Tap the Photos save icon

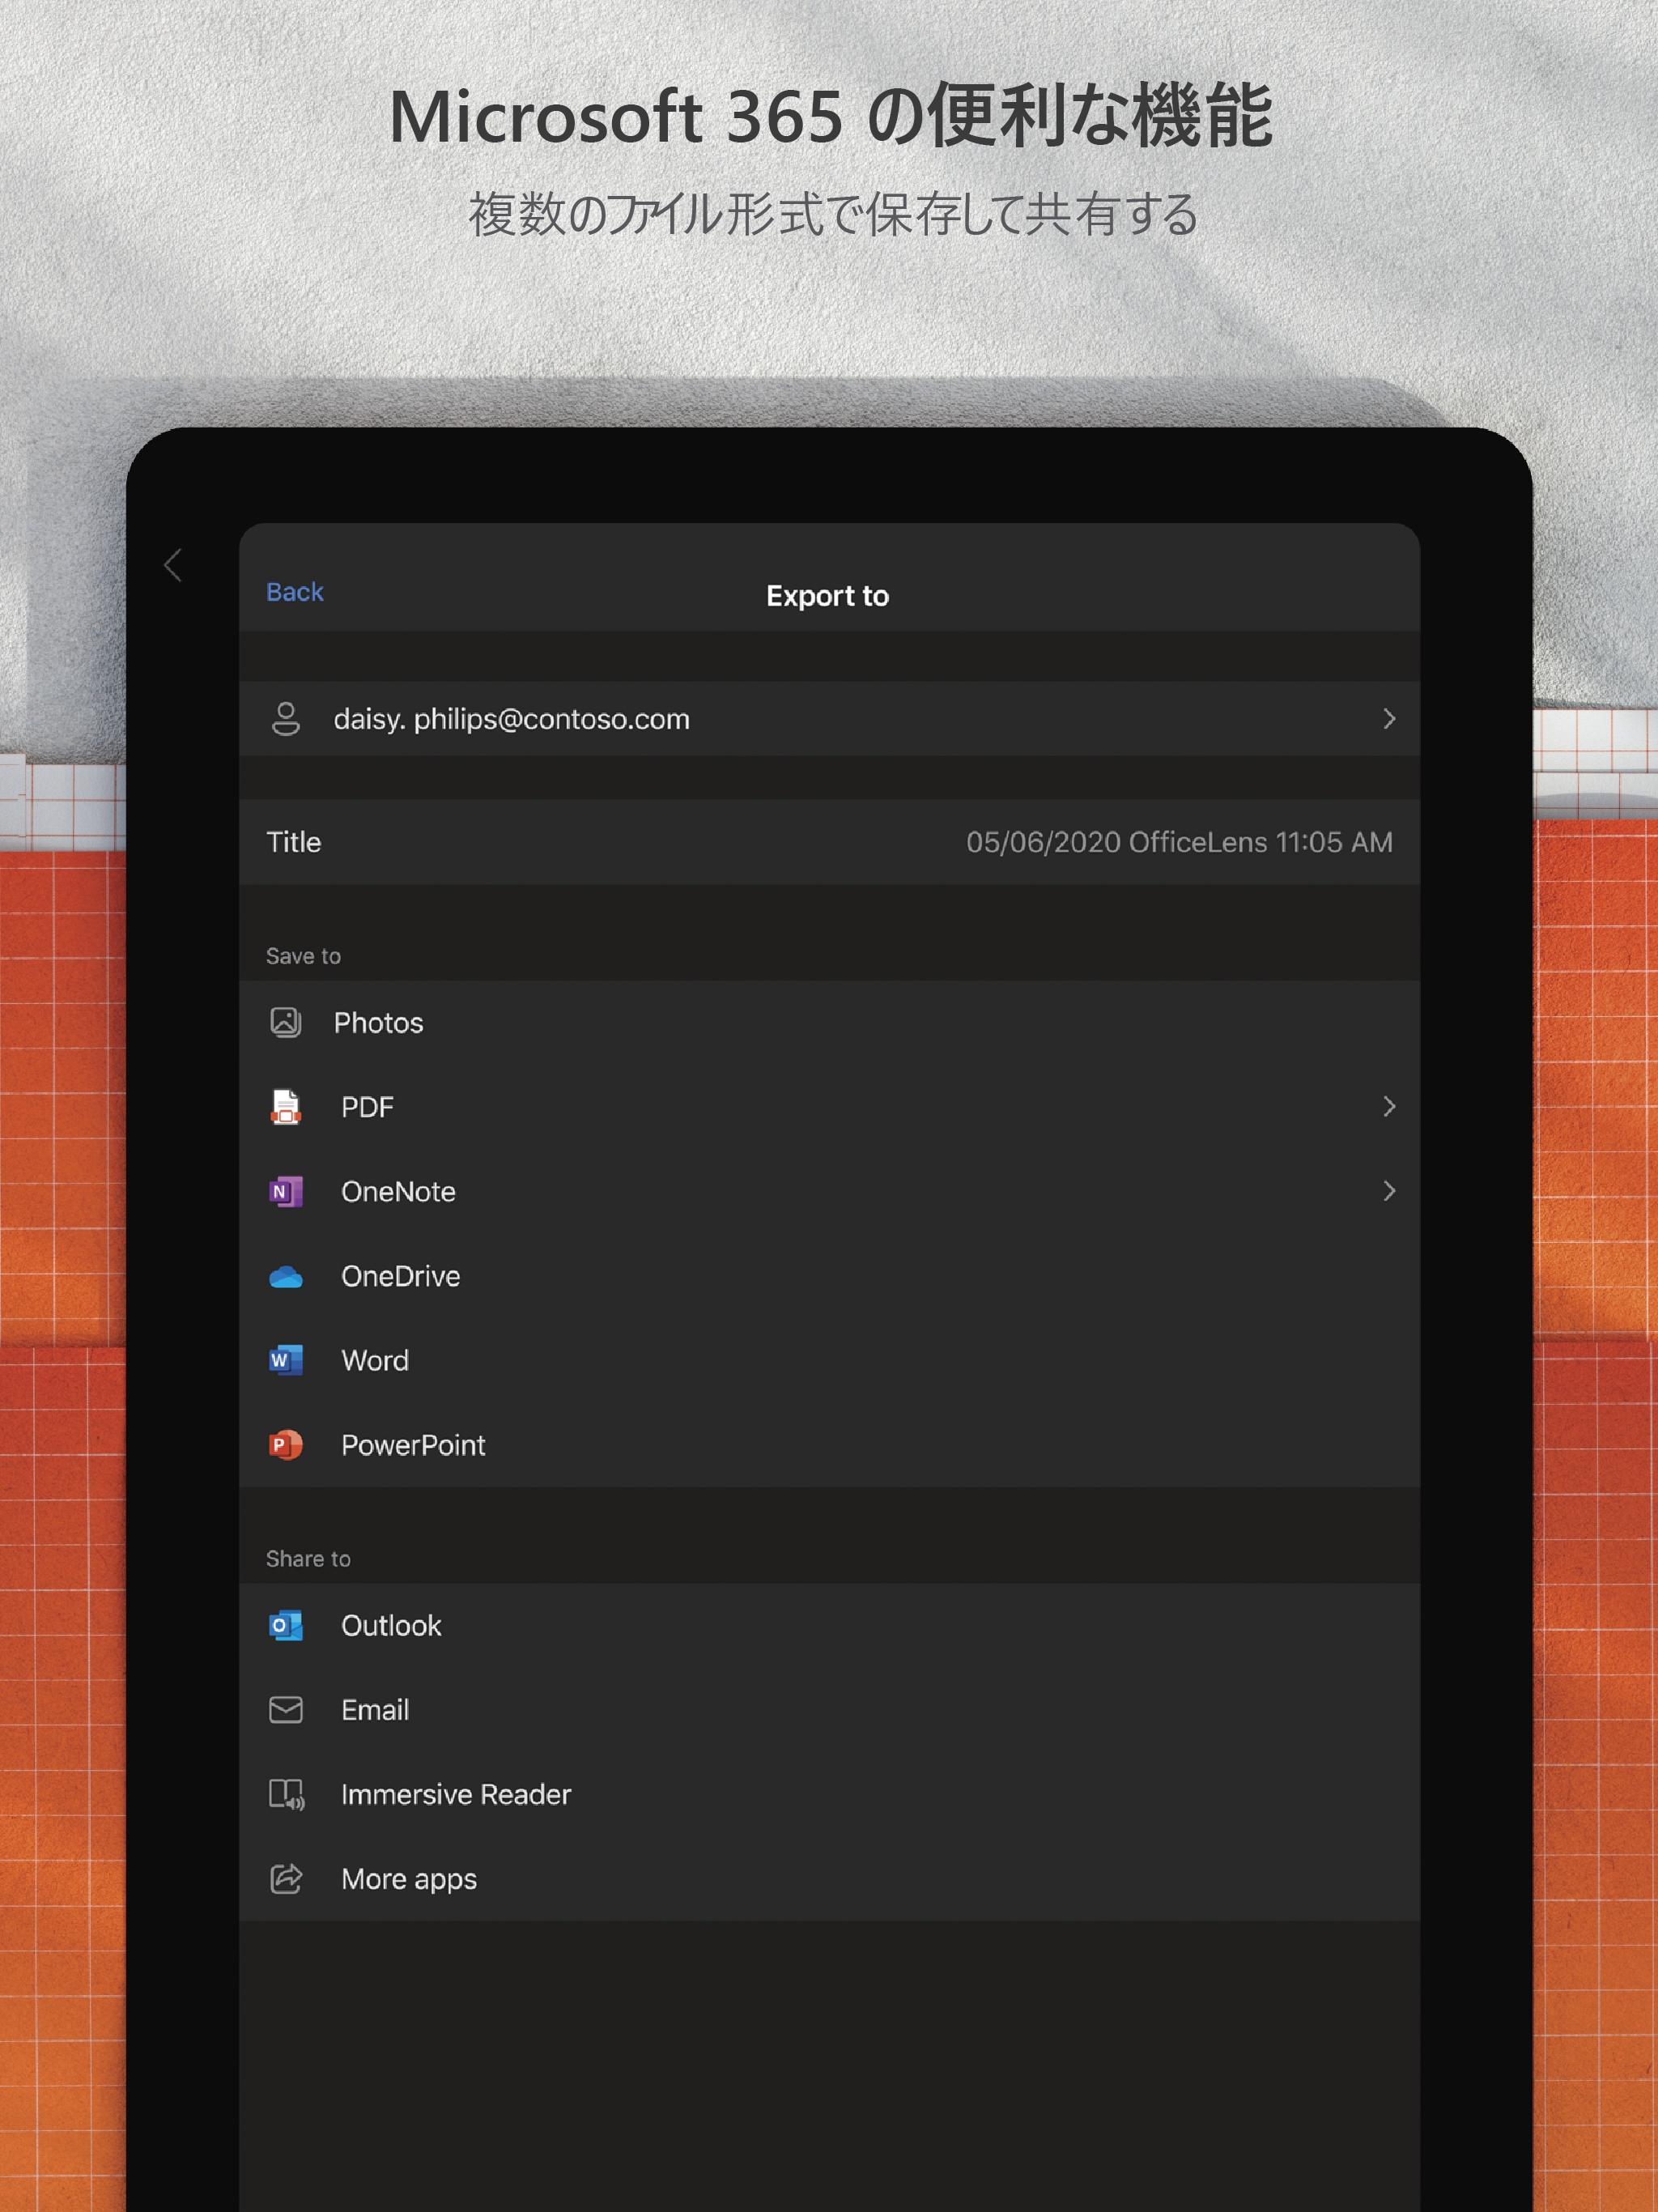point(285,1022)
